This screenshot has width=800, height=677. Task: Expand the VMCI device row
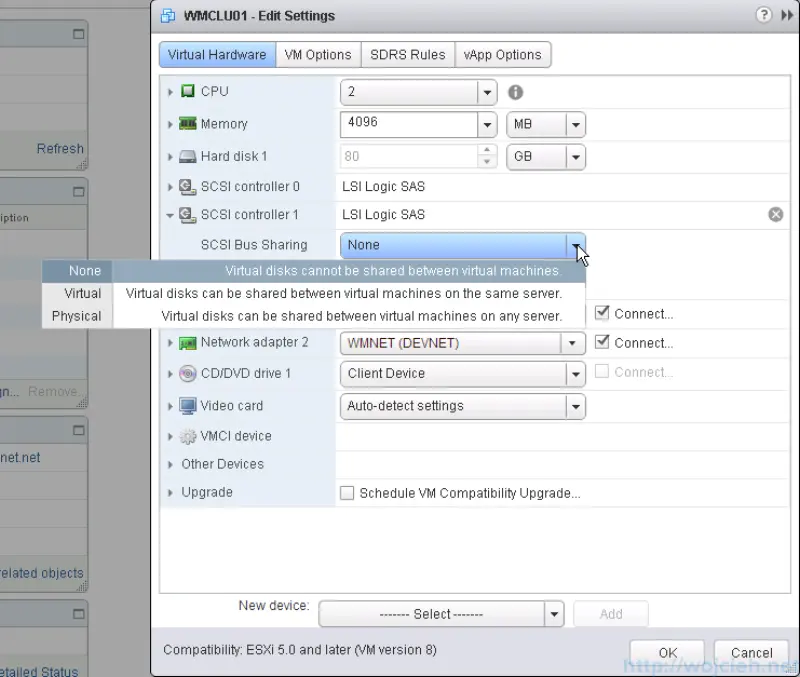point(171,437)
